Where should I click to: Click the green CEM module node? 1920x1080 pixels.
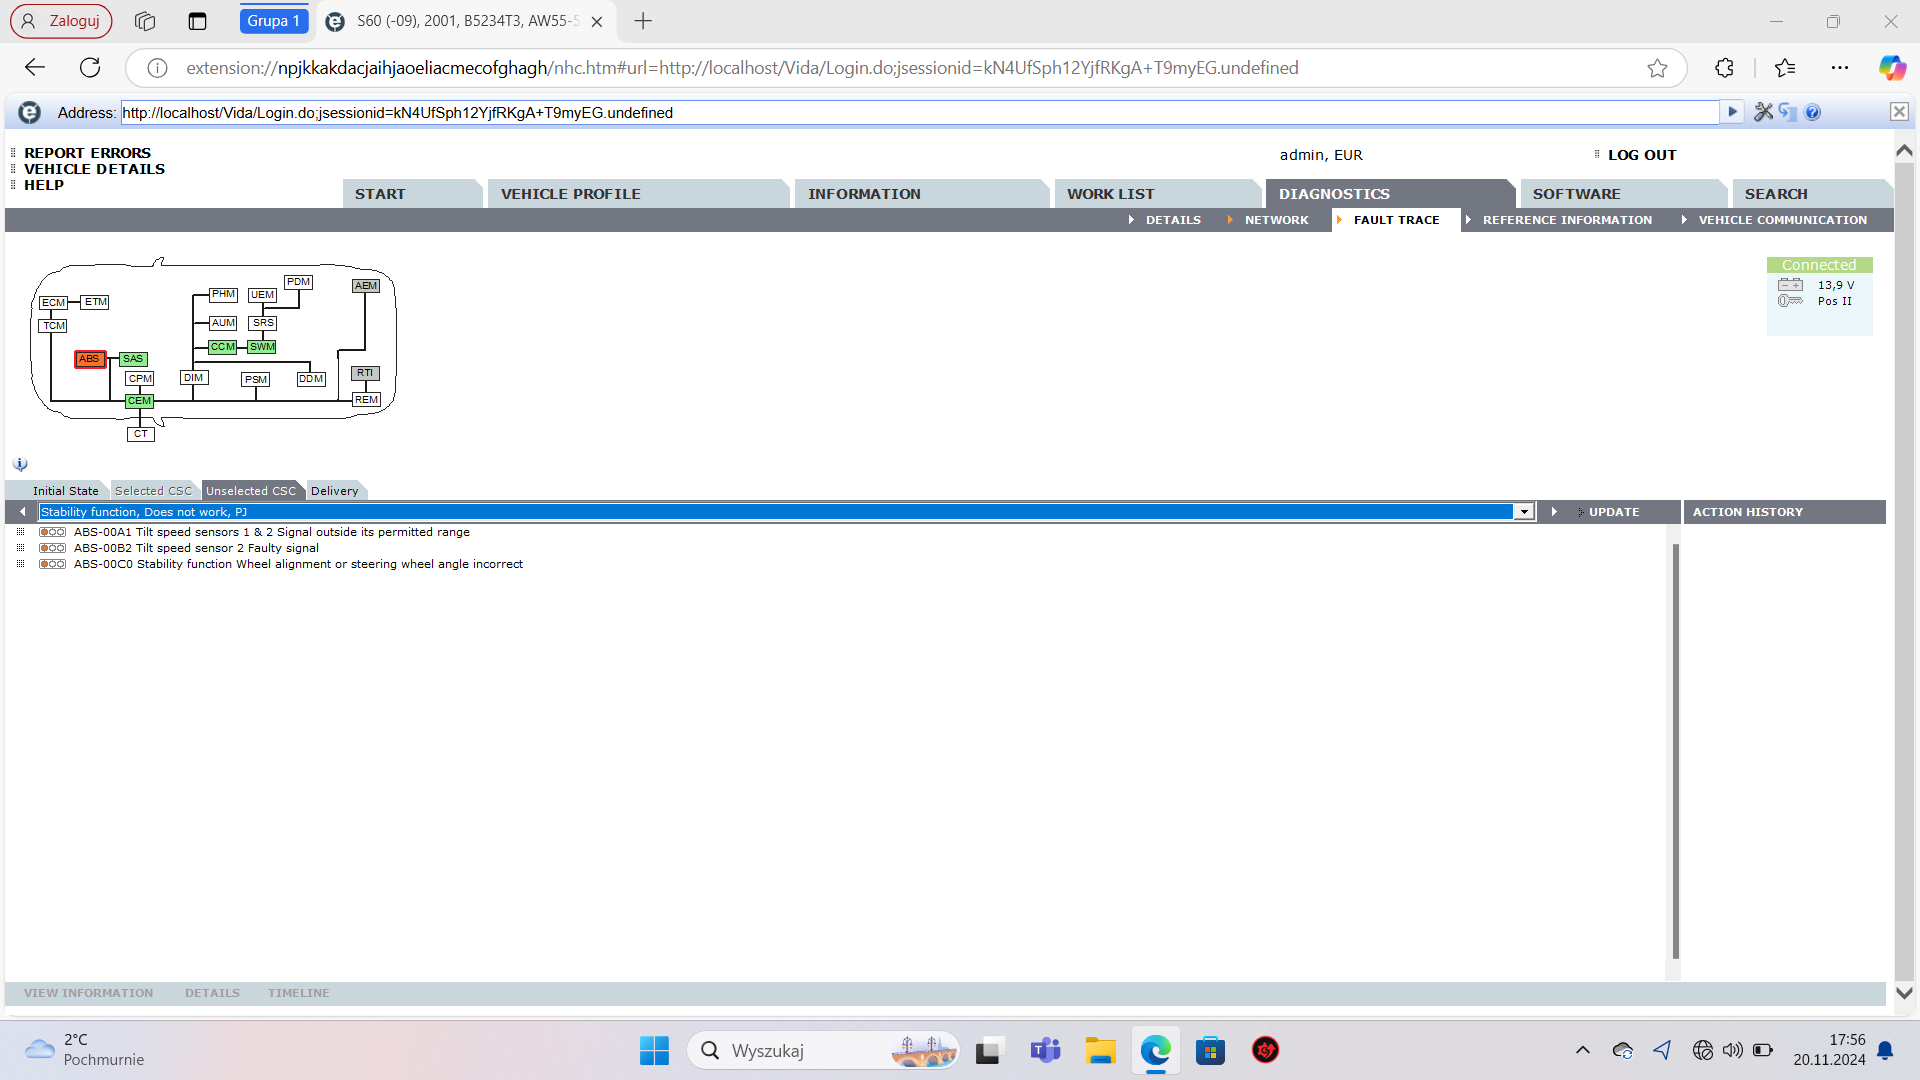139,401
